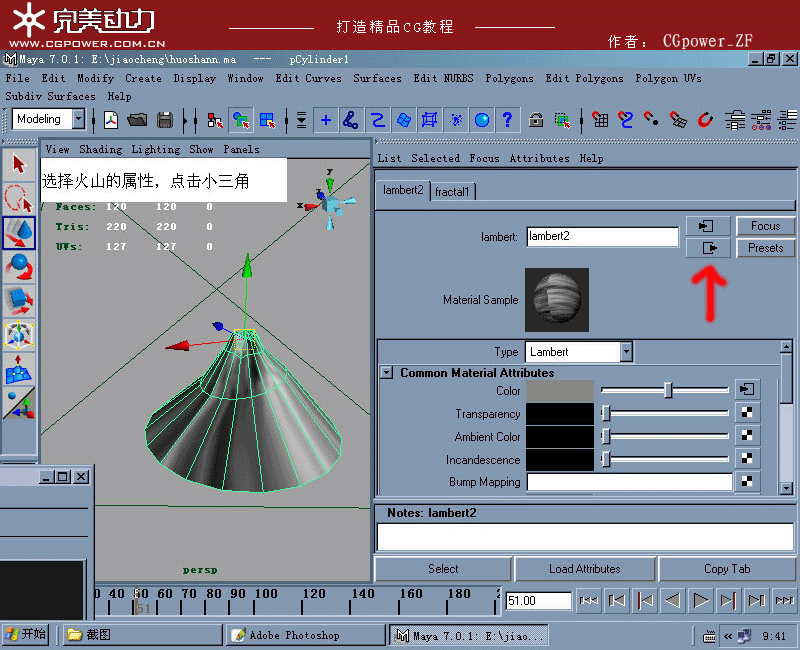
Task: Activate the Rotate tool sphere icon
Action: [19, 267]
